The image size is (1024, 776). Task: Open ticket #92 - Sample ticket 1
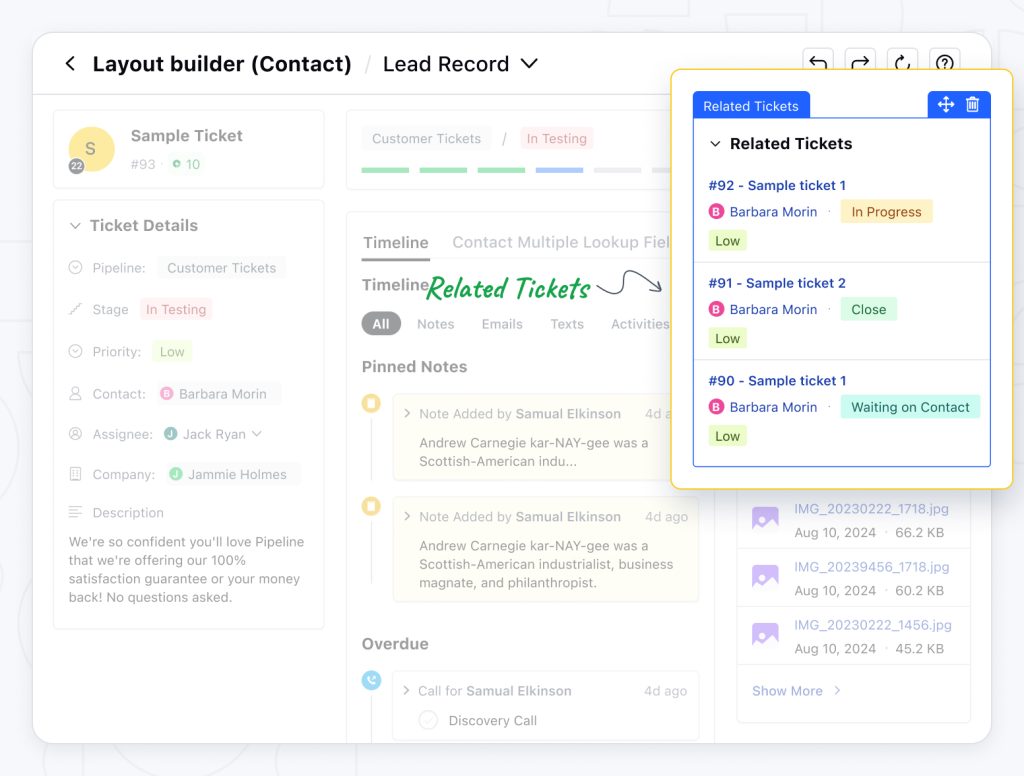coord(777,185)
